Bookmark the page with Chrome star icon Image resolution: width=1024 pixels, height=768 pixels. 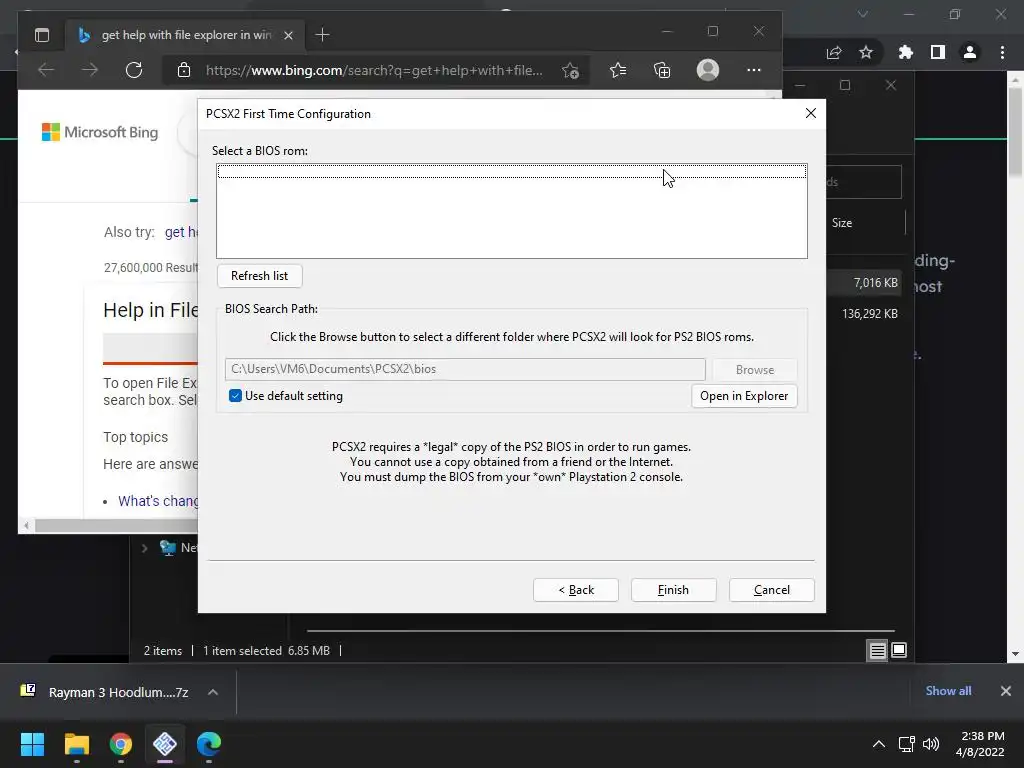pyautogui.click(x=866, y=52)
